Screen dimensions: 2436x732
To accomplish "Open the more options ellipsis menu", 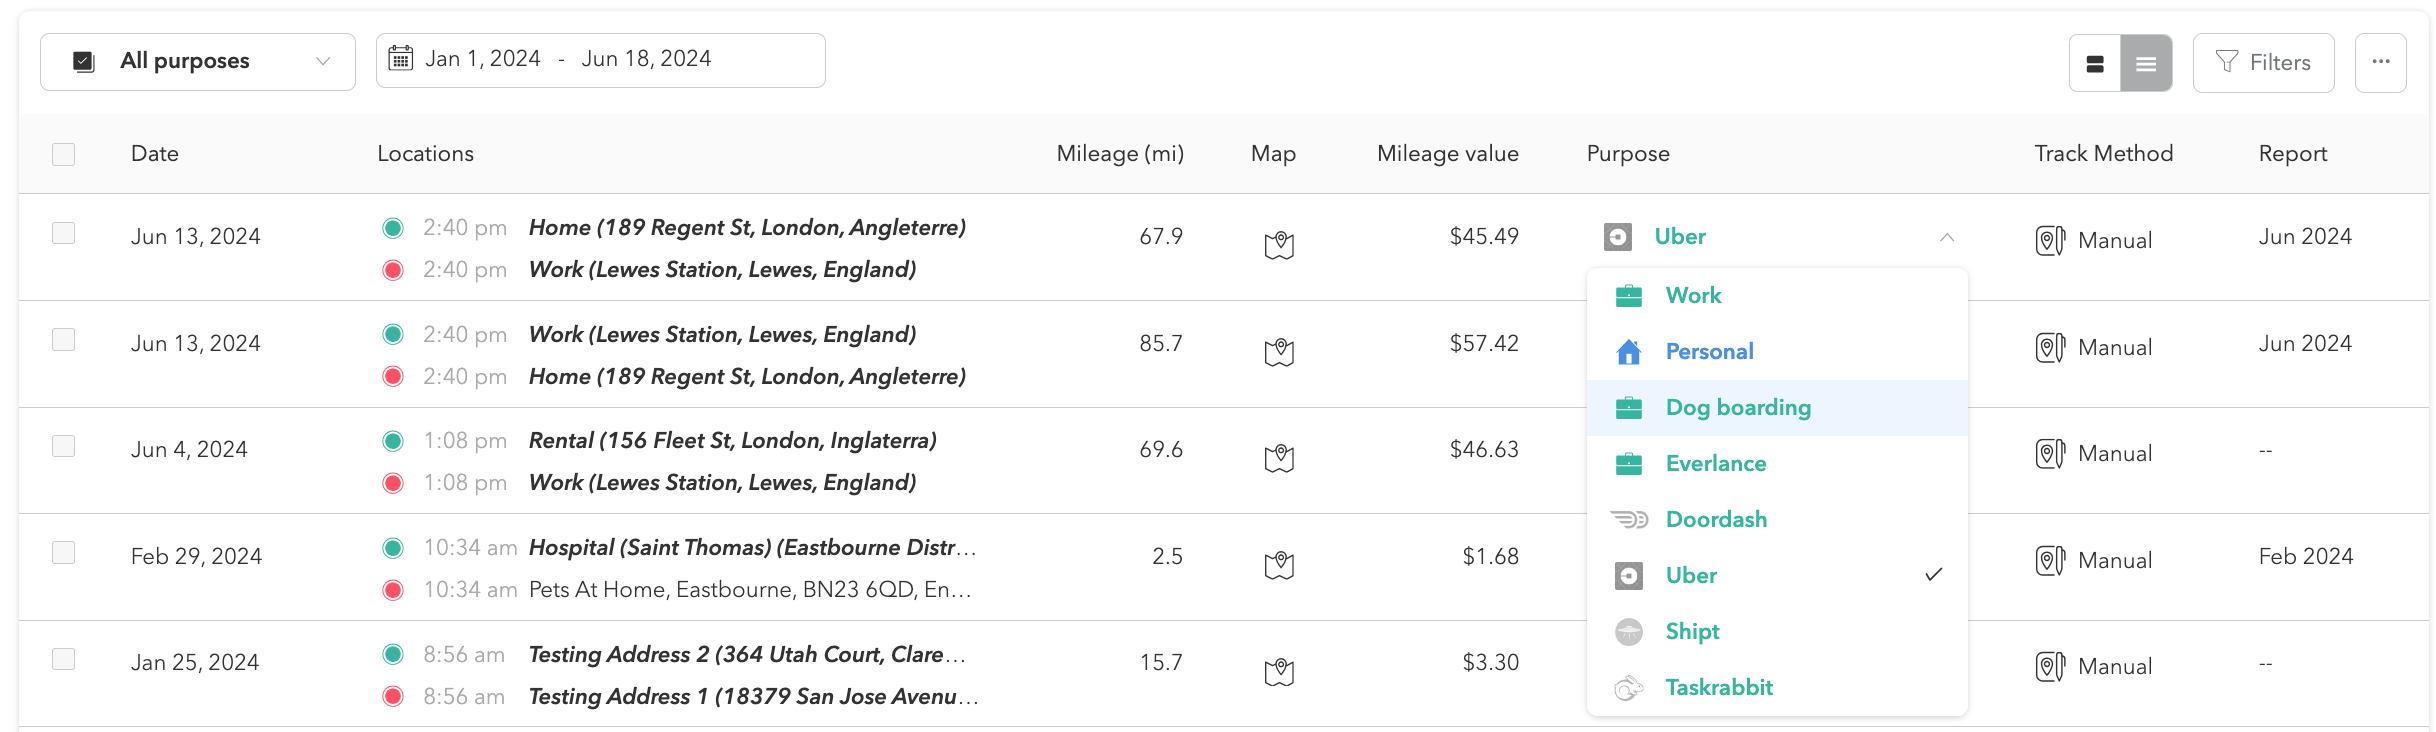I will point(2381,62).
